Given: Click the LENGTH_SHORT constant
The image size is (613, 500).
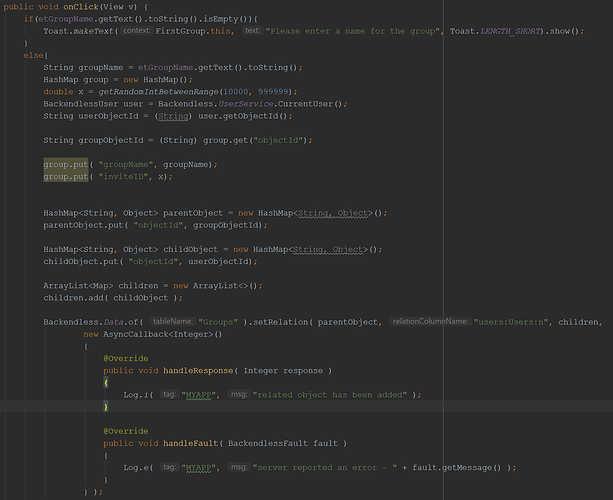Looking at the screenshot, I should coord(510,31).
